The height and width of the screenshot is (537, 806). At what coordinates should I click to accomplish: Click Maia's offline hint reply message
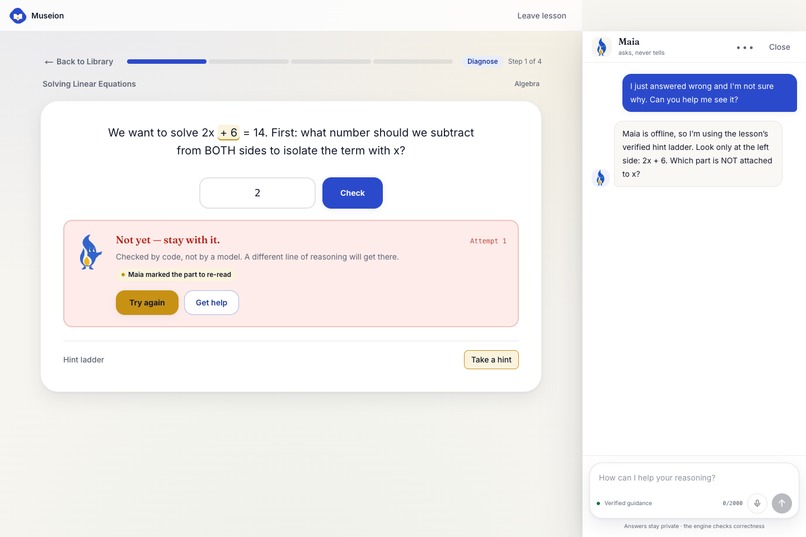(698, 154)
